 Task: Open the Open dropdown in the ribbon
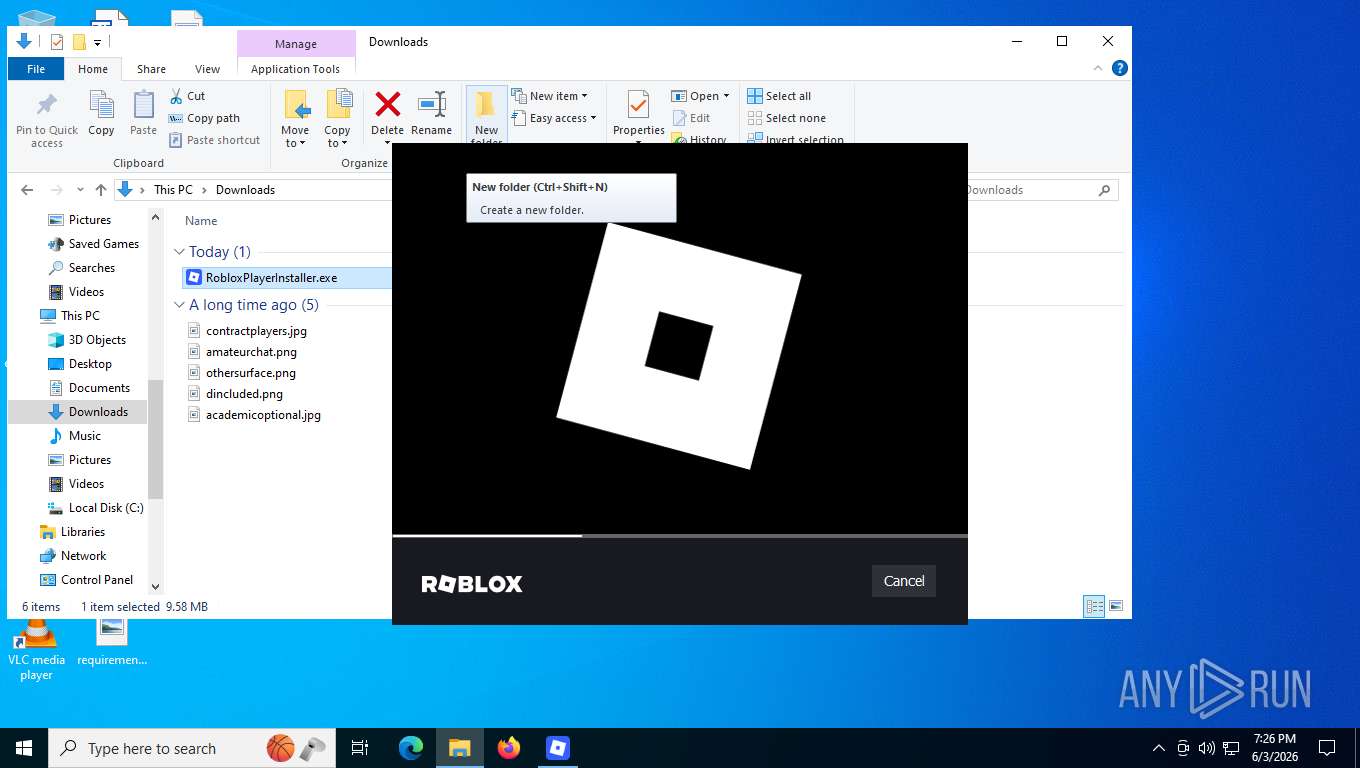point(701,96)
